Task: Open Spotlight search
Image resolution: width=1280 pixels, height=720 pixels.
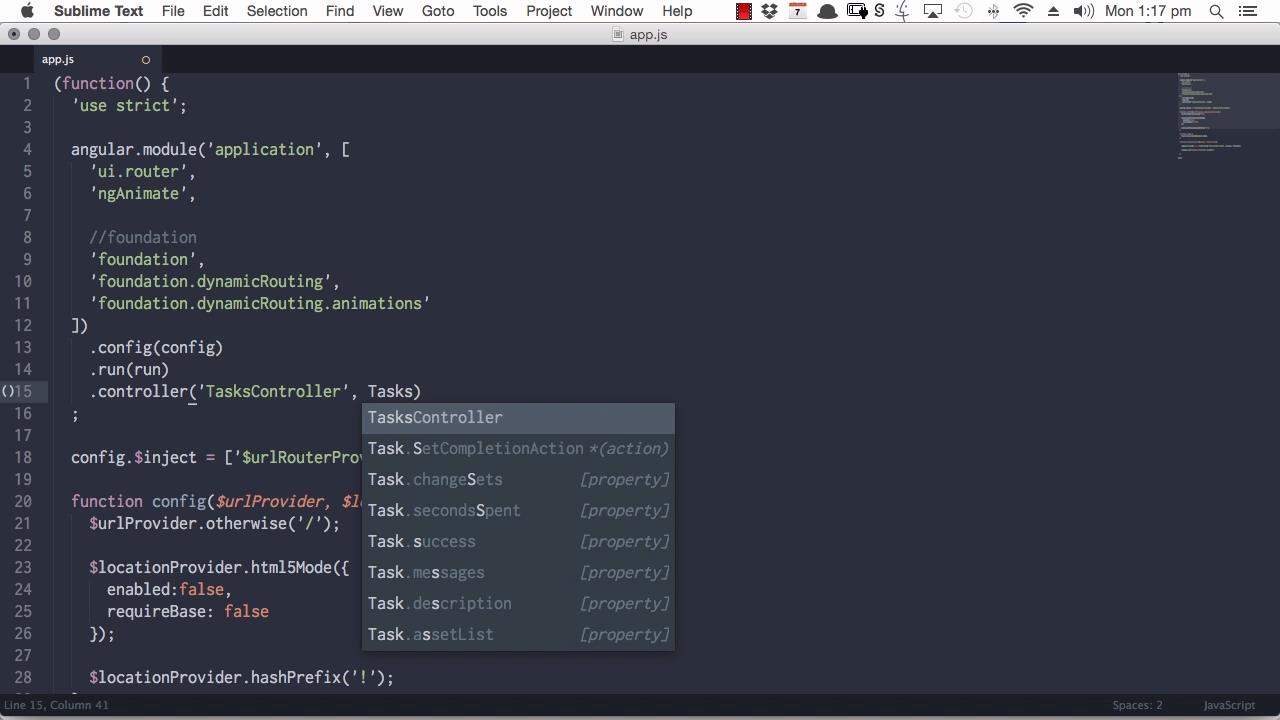Action: point(1216,11)
